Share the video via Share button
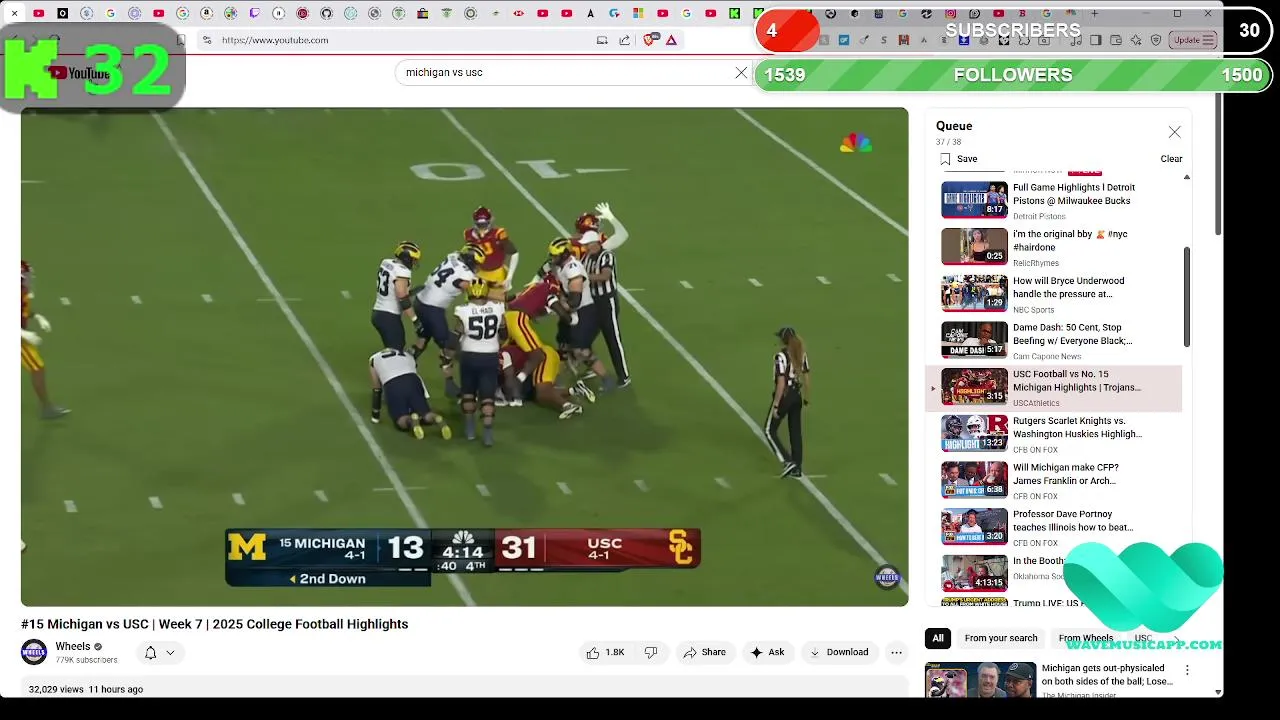1280x720 pixels. point(705,652)
